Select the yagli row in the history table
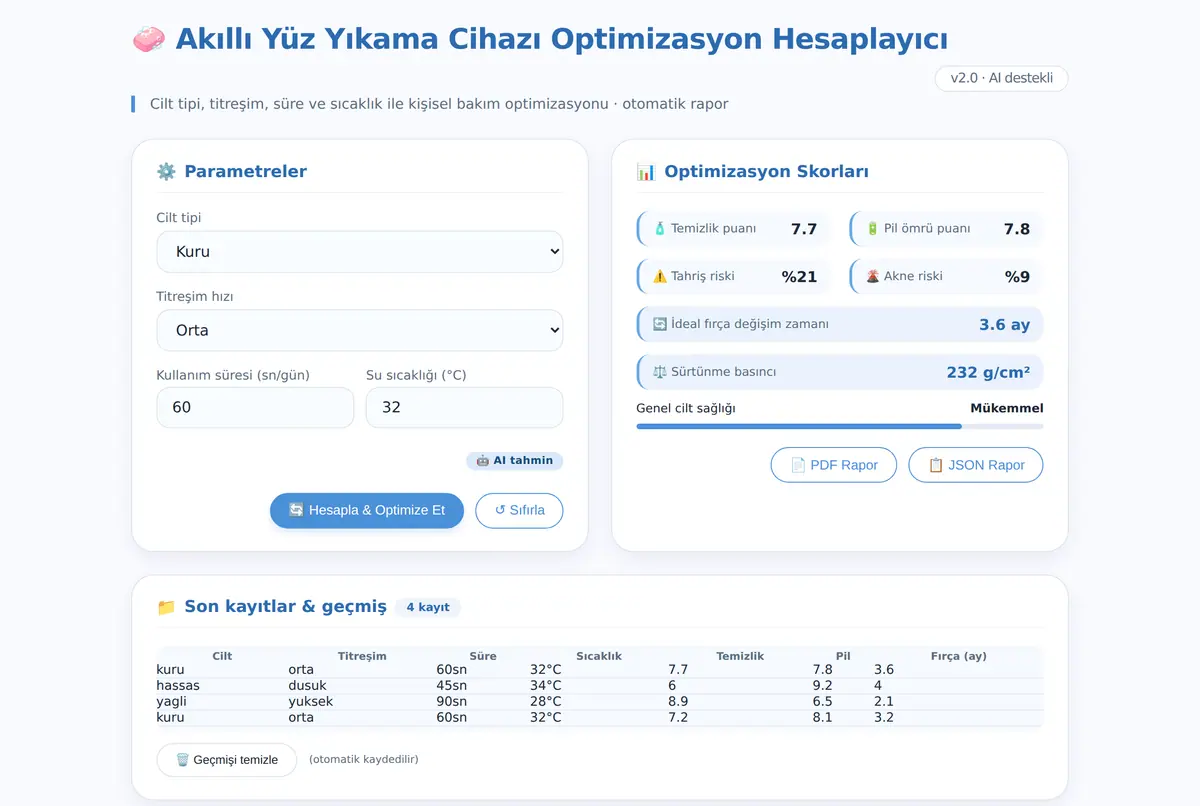Viewport: 1200px width, 806px height. pyautogui.click(x=600, y=702)
